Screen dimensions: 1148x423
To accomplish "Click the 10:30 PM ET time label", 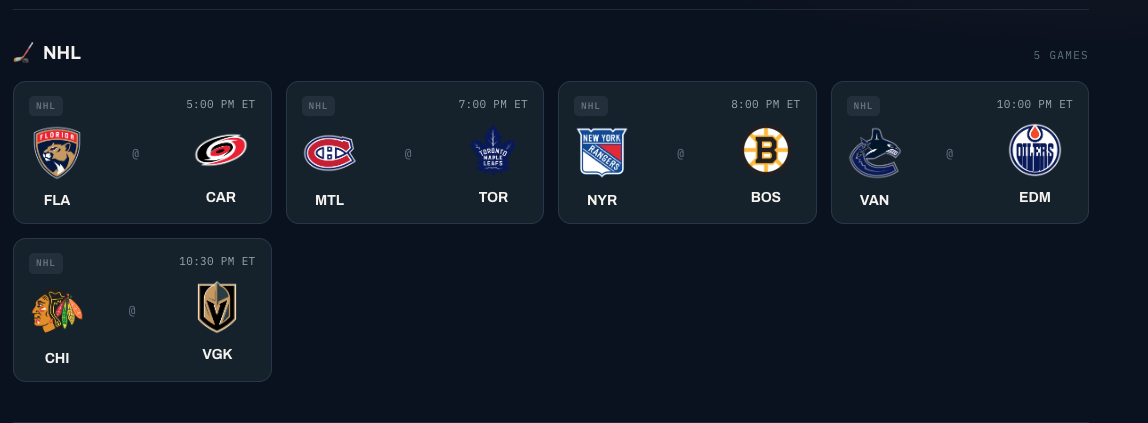I will [x=217, y=261].
